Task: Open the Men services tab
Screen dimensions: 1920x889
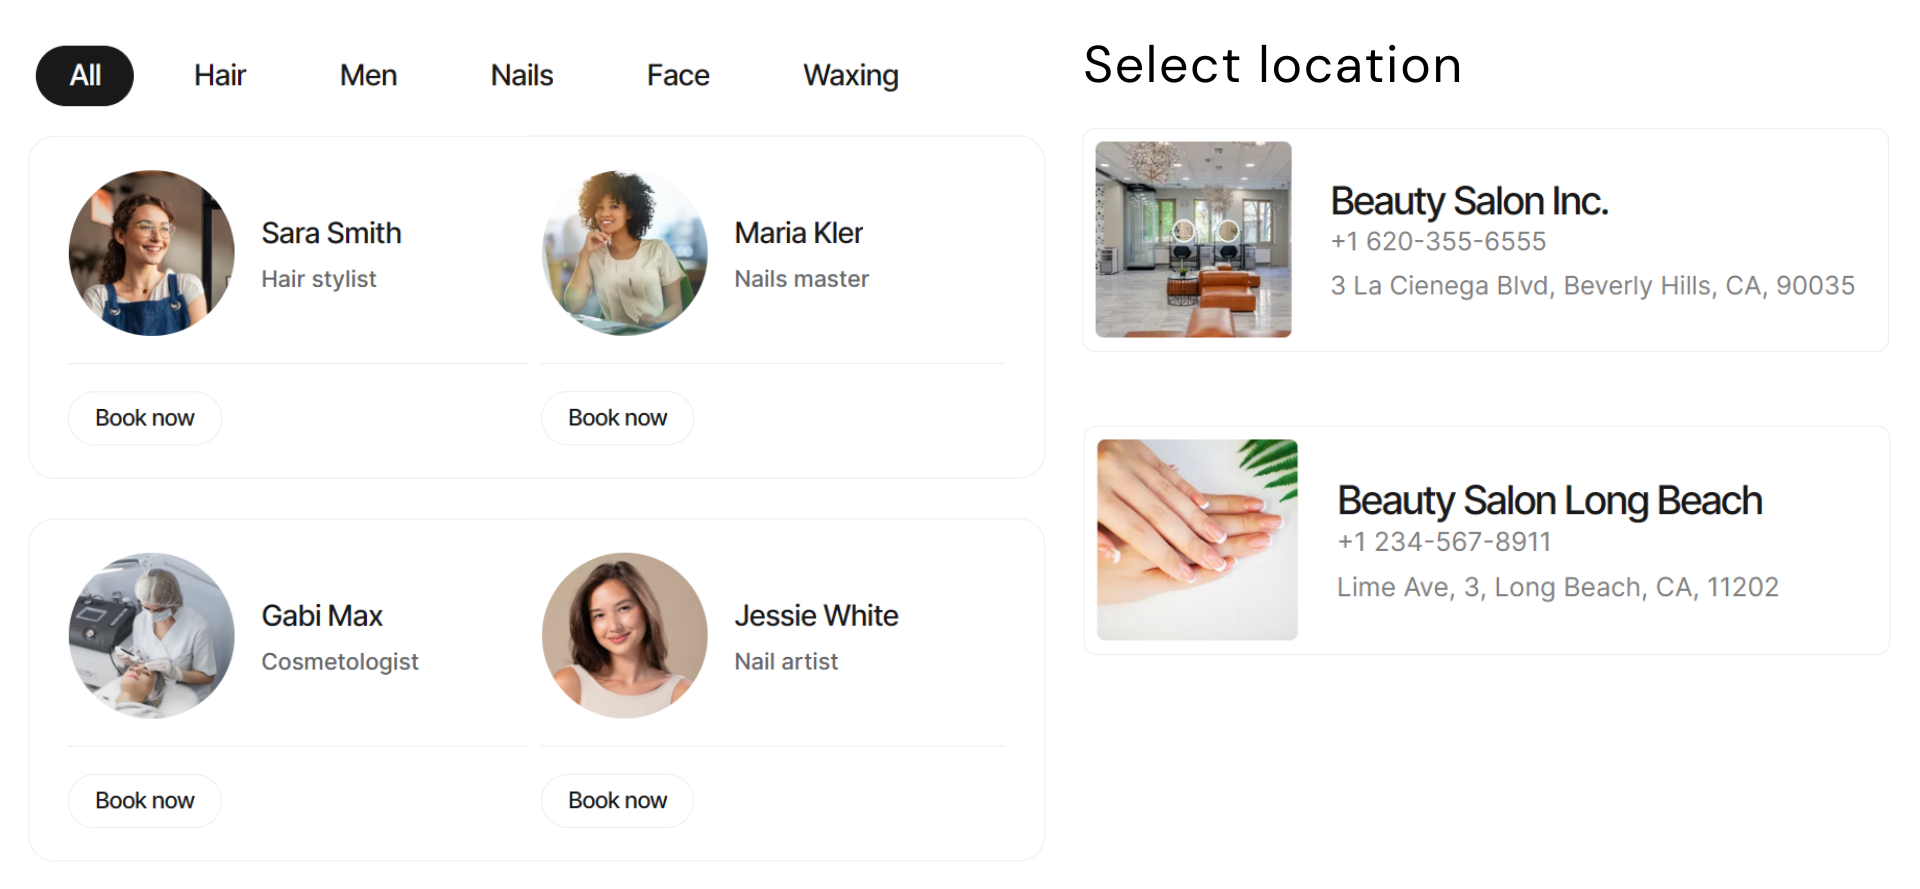Action: pos(368,75)
